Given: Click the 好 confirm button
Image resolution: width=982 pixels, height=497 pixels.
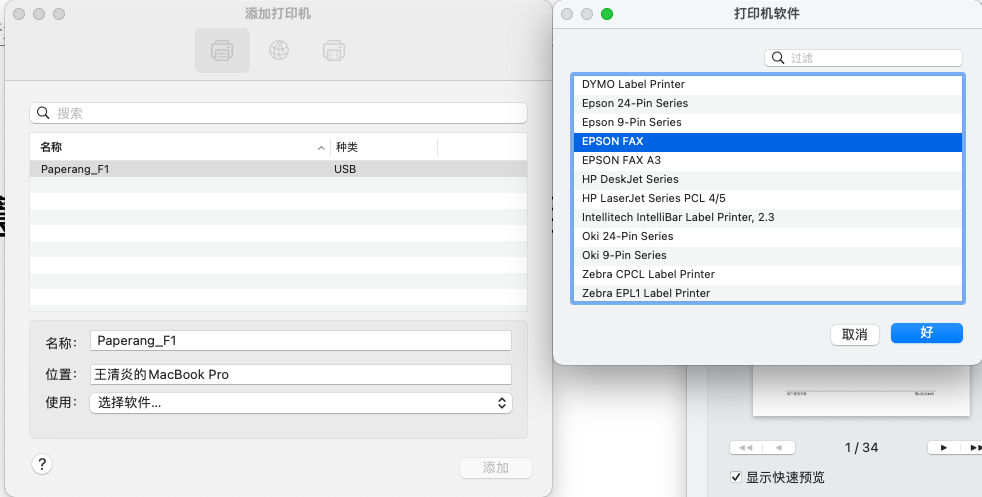Looking at the screenshot, I should (926, 333).
